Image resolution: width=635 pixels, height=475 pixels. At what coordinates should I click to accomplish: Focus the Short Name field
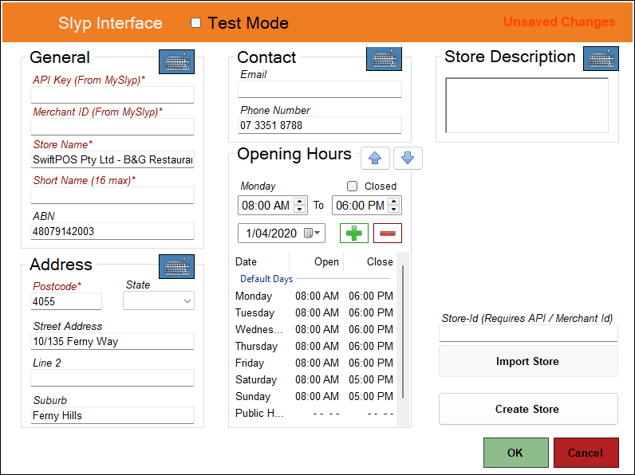tap(112, 195)
